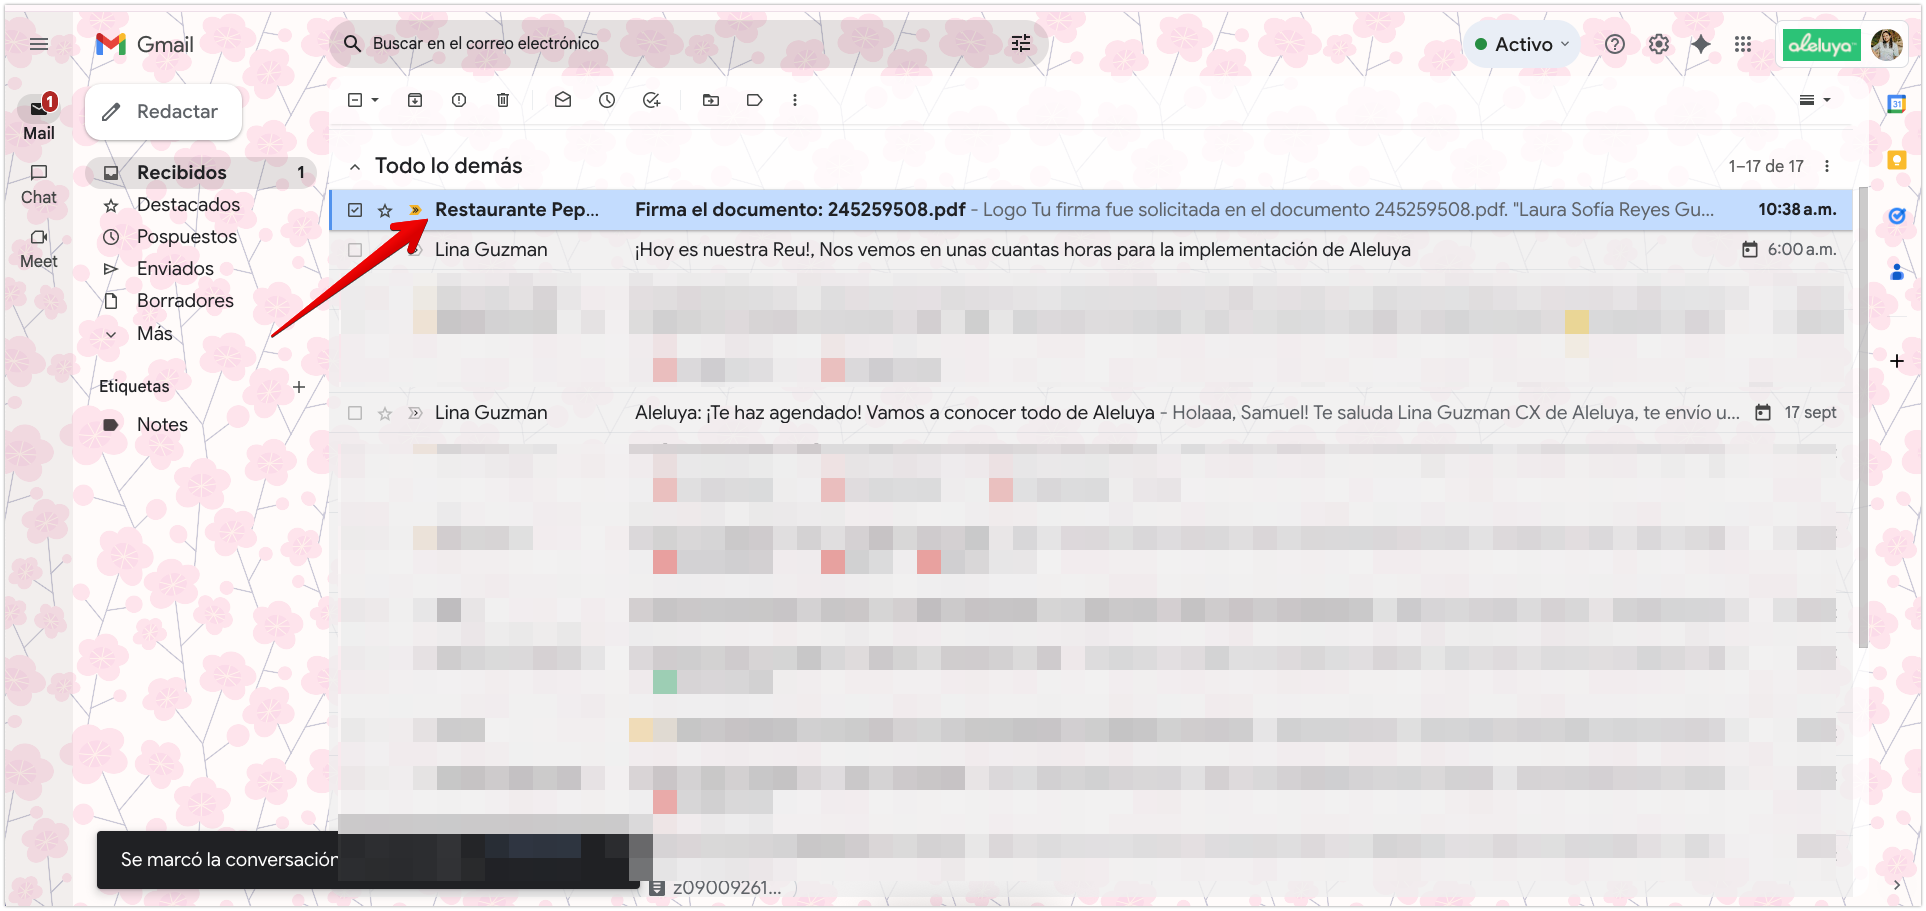Viewport: 1926px width, 911px height.
Task: Go to the Enviados folder
Action: coord(175,269)
